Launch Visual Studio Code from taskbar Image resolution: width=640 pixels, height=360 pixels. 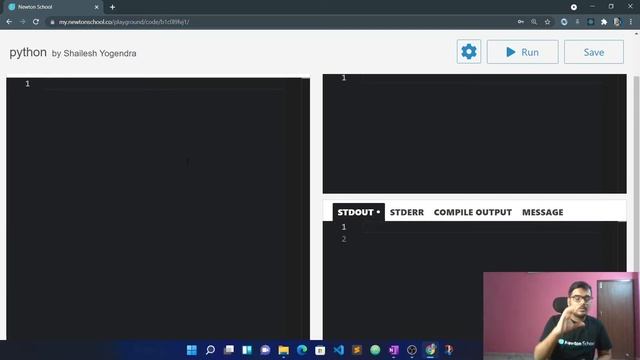point(339,350)
